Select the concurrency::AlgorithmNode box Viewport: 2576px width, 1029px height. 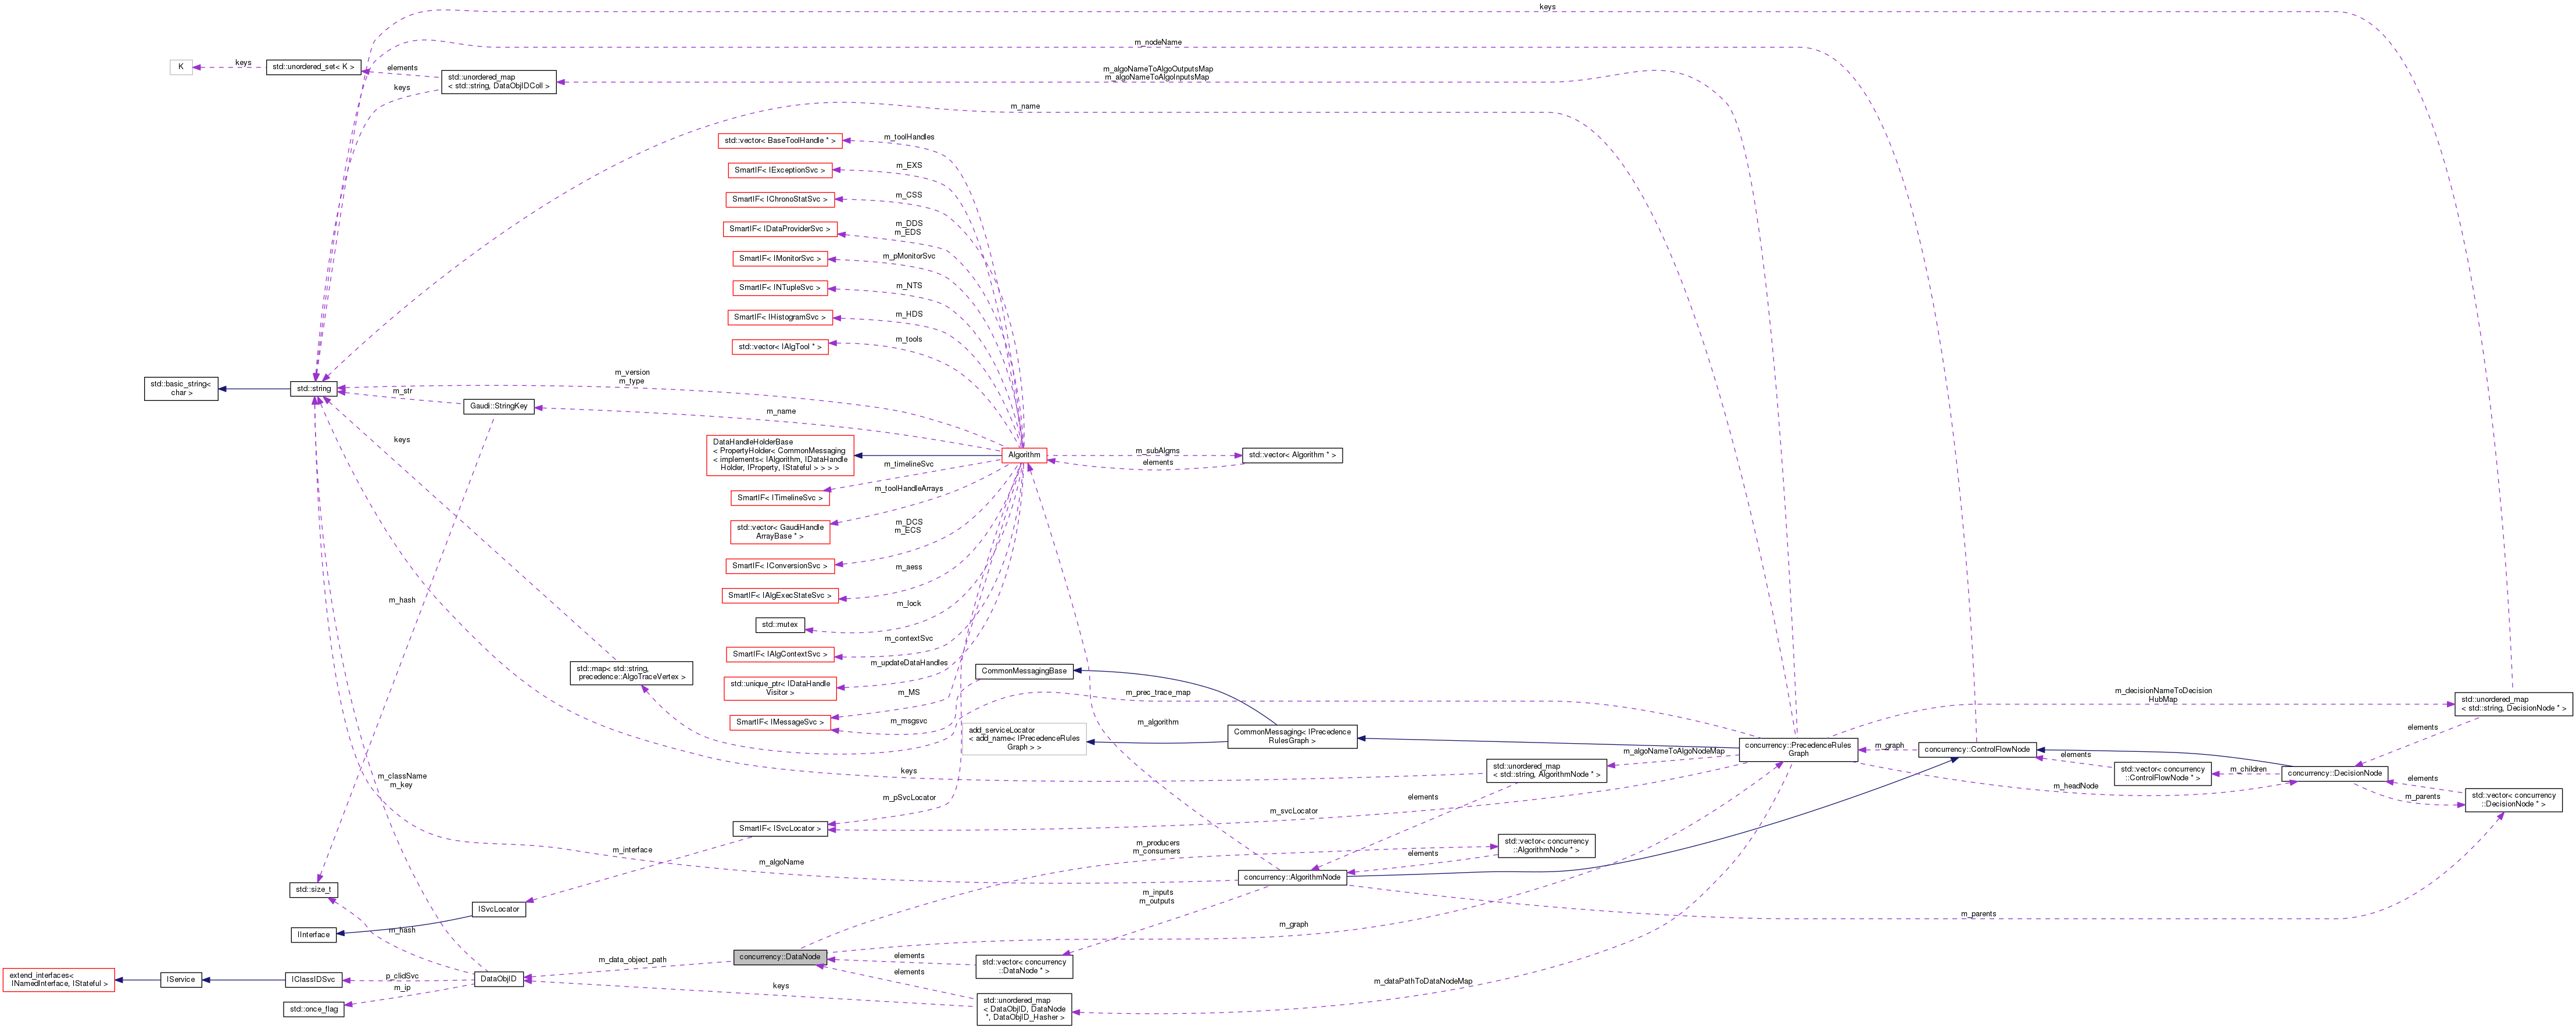[x=1292, y=878]
